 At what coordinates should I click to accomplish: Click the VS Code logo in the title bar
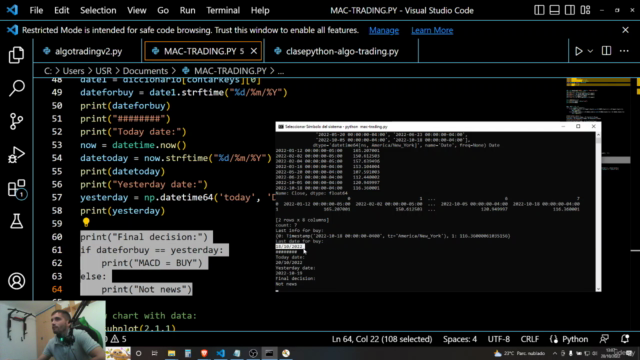(x=12, y=10)
